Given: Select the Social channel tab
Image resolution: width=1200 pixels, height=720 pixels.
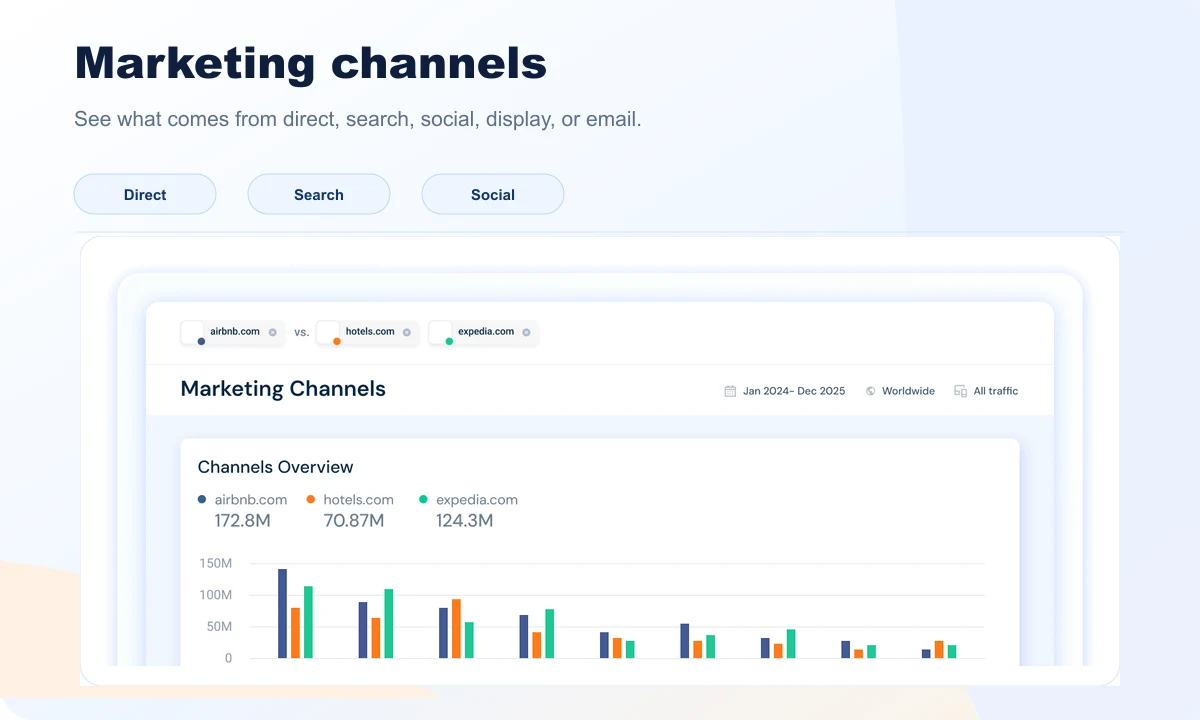Looking at the screenshot, I should (493, 194).
